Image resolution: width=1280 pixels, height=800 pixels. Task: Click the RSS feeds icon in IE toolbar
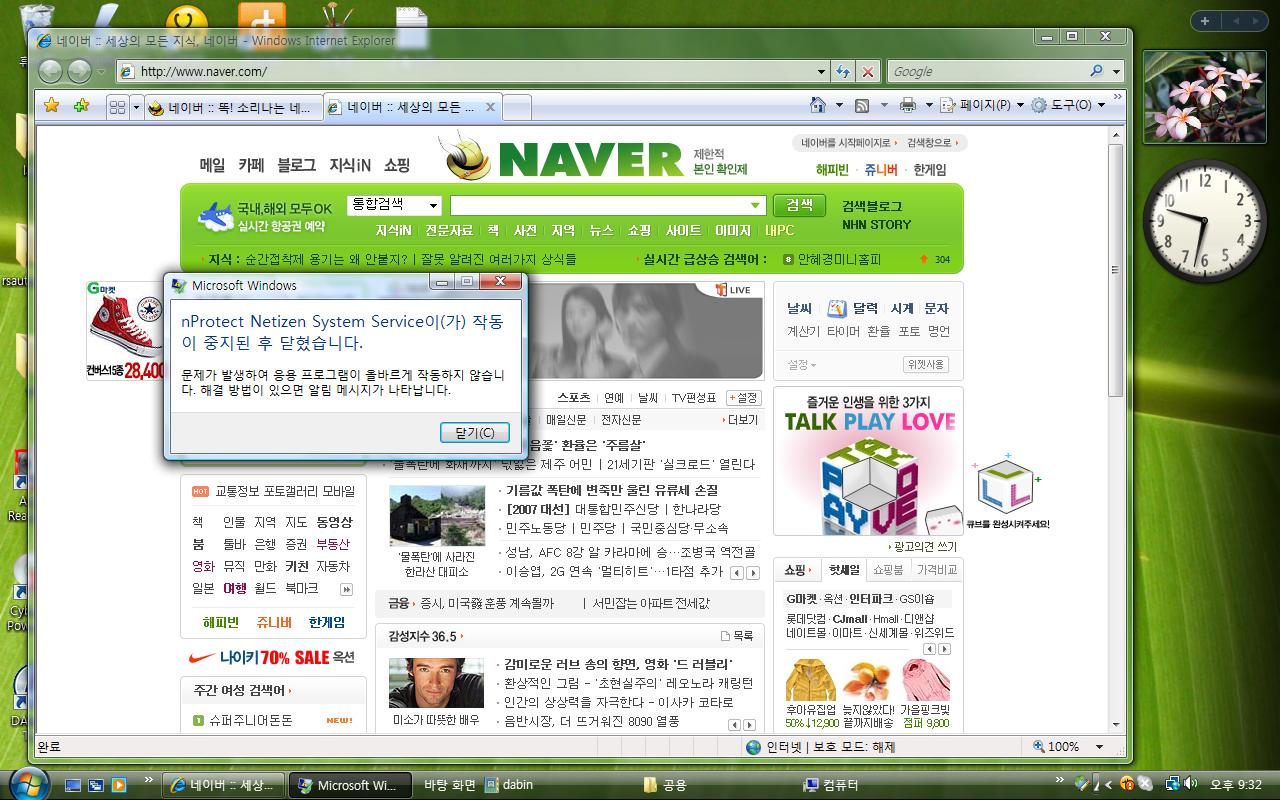[861, 105]
